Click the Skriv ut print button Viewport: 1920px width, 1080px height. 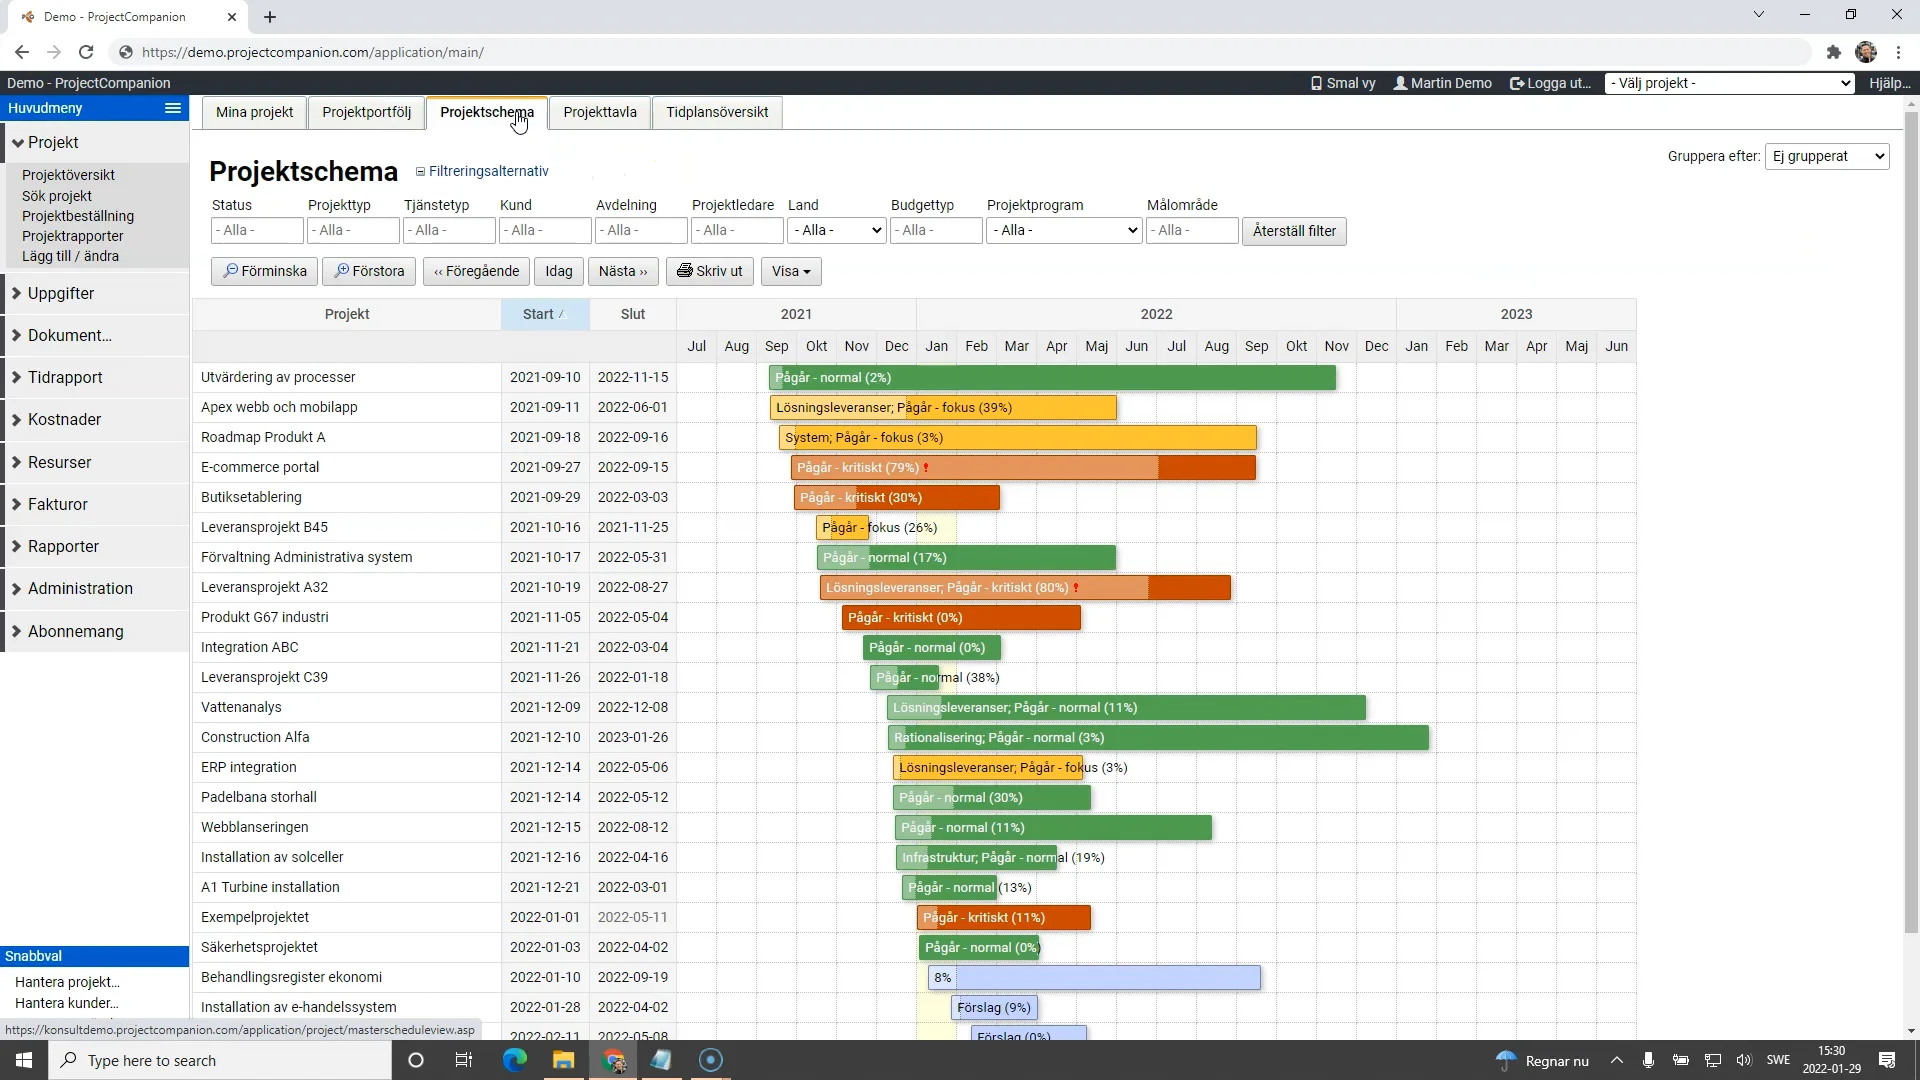(710, 271)
